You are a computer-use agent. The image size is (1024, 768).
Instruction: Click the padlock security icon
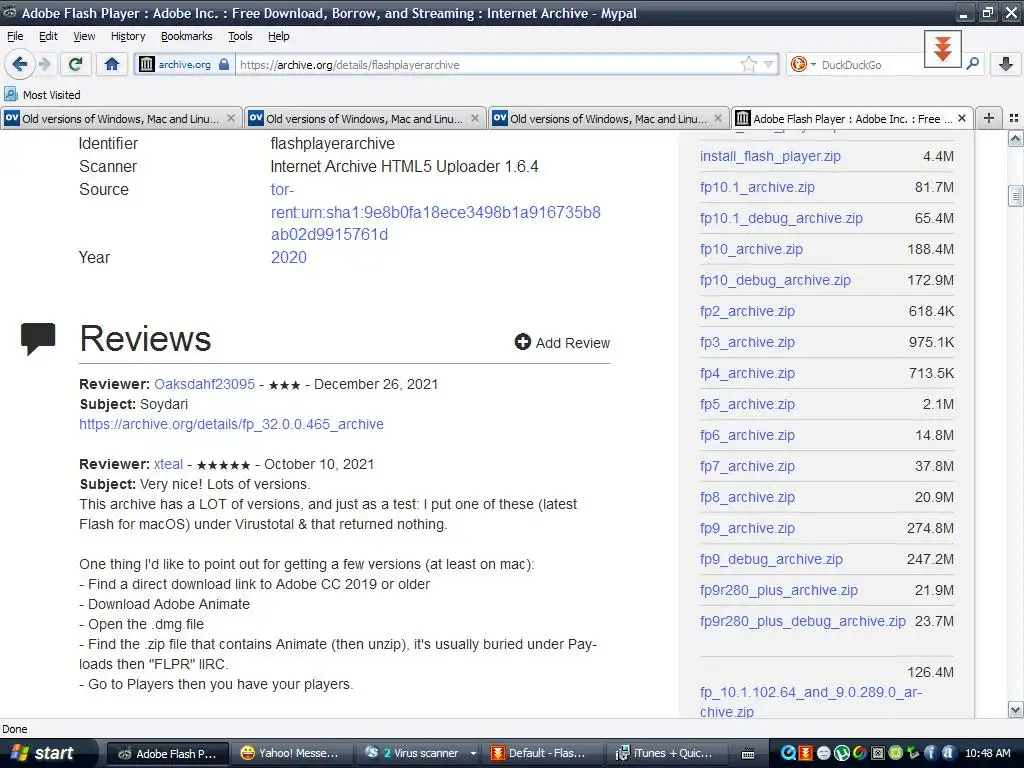(224, 64)
